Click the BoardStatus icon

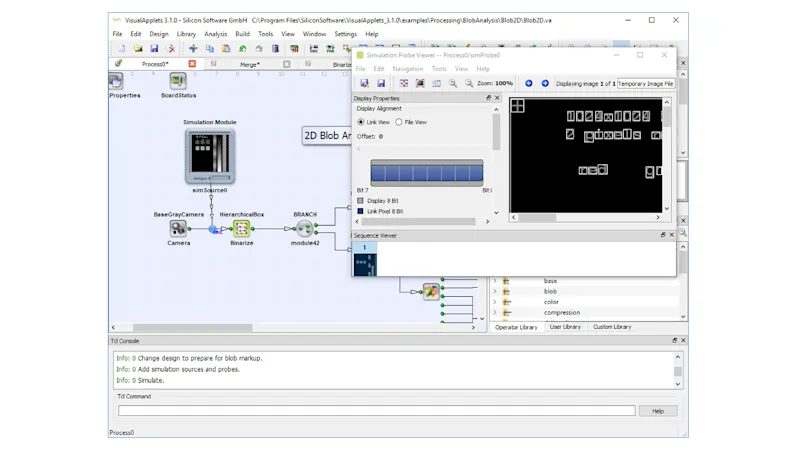178,81
